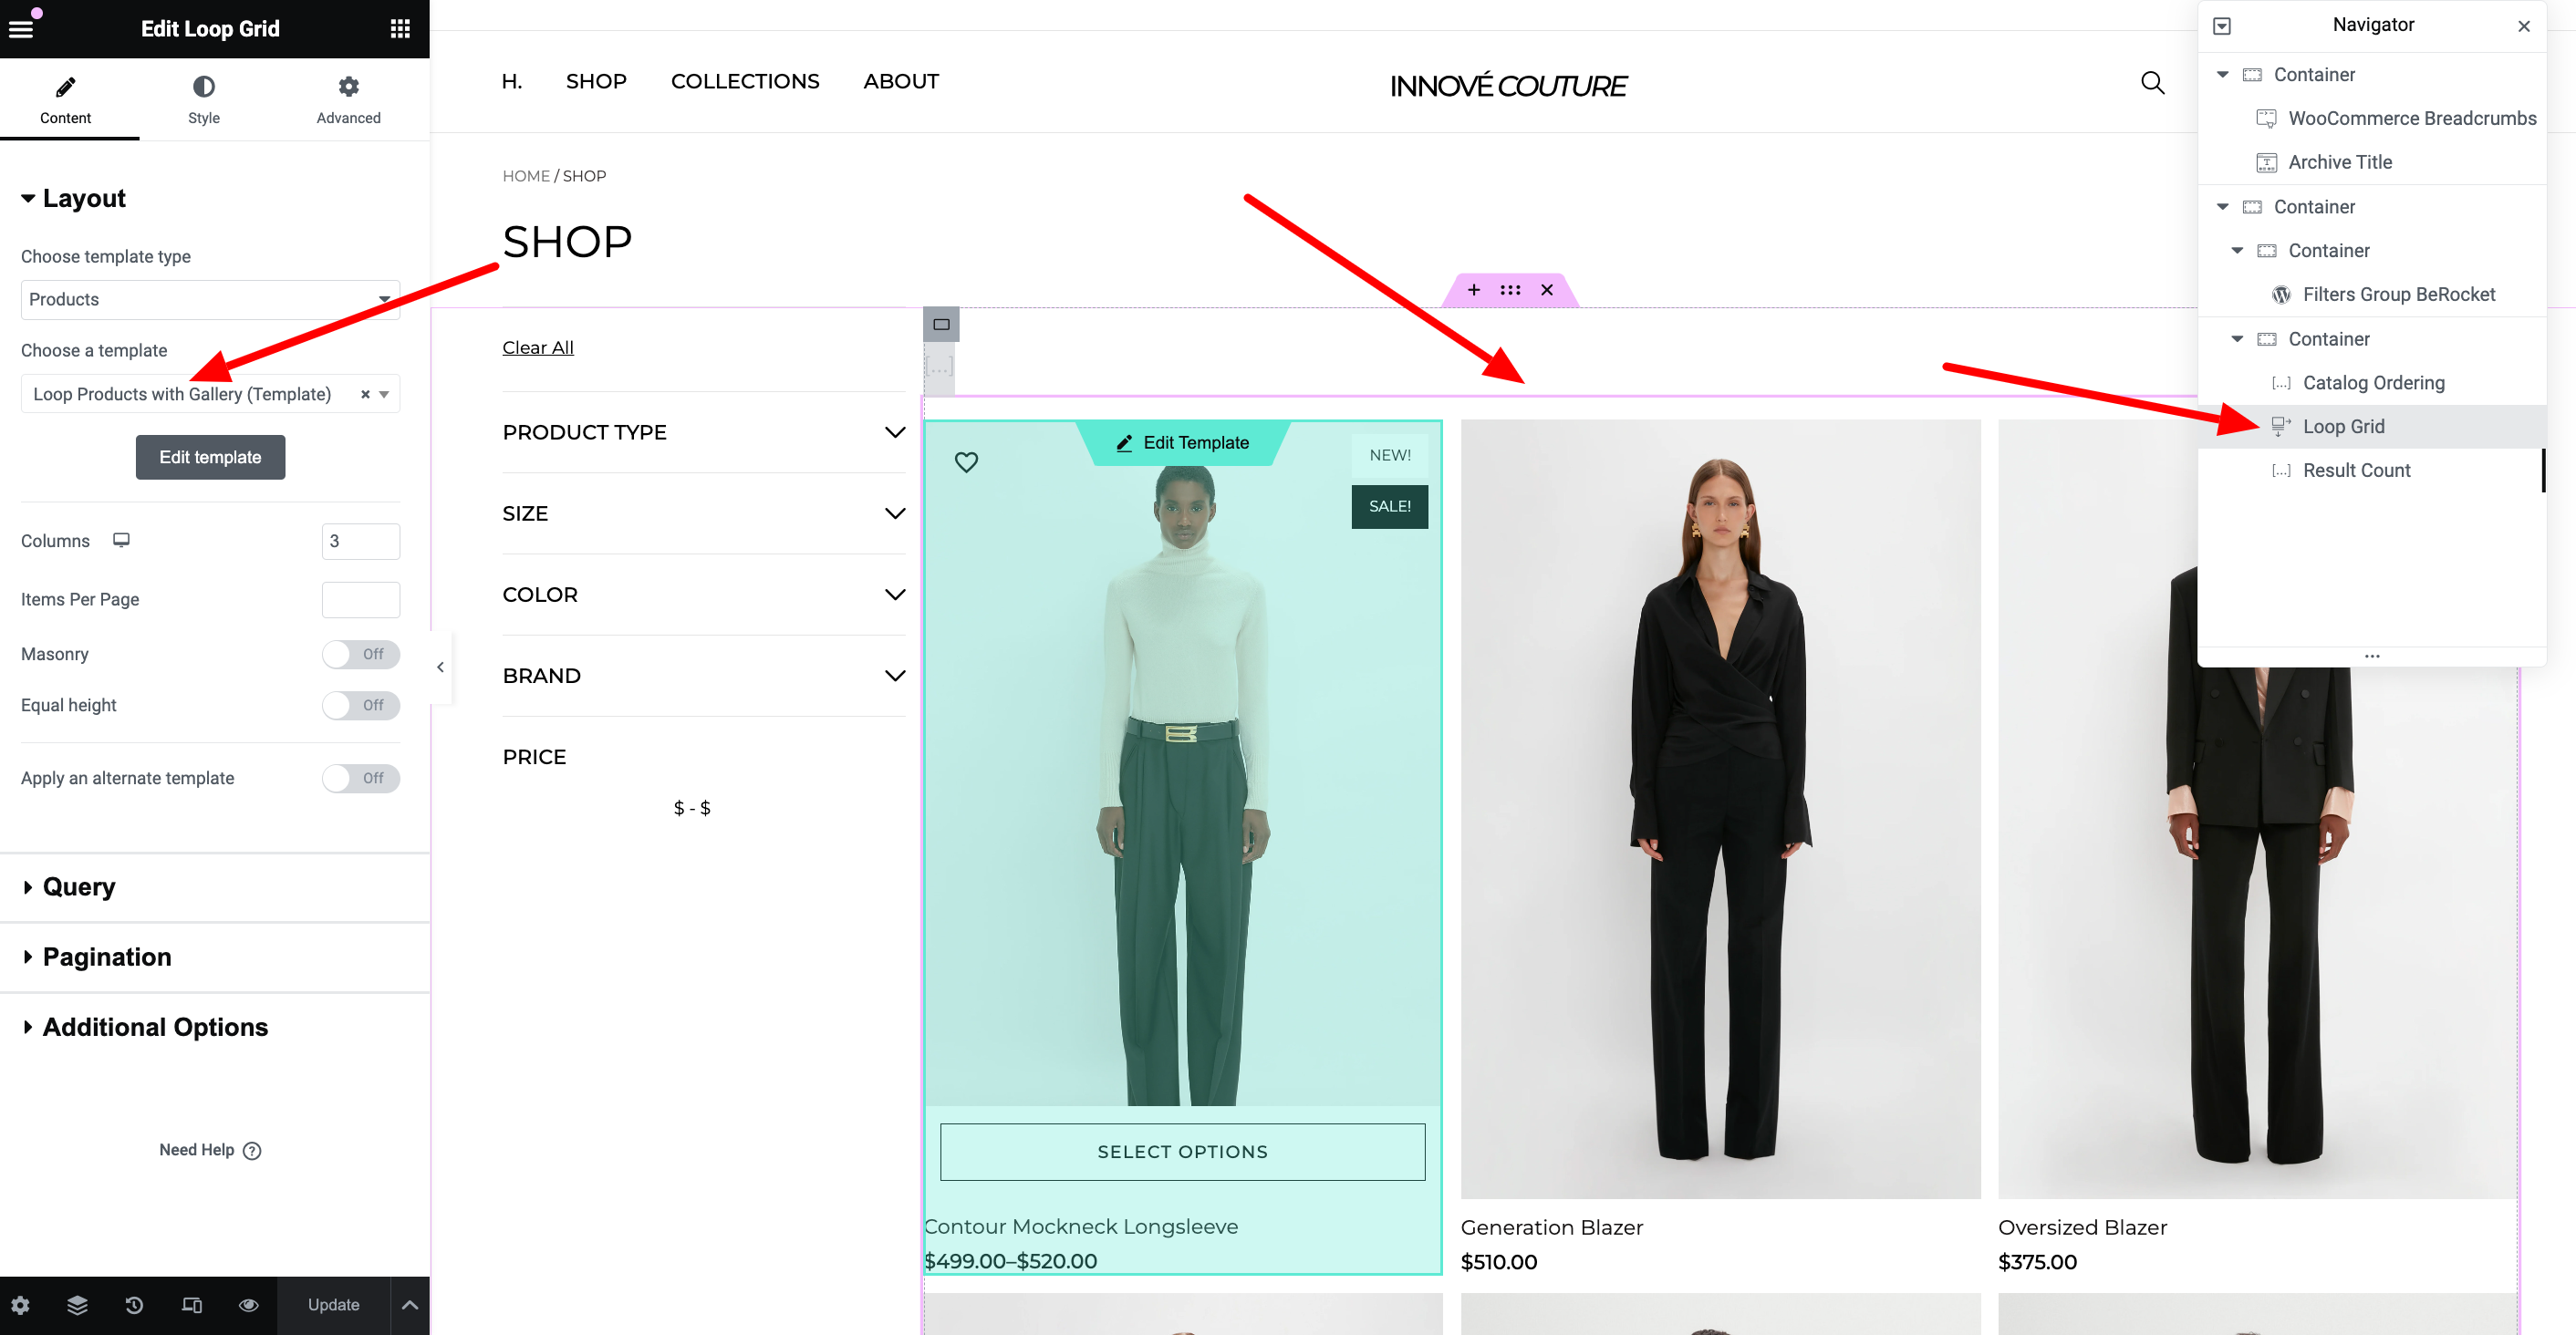Preview changes with the eye icon
Viewport: 2576px width, 1335px height.
249,1305
